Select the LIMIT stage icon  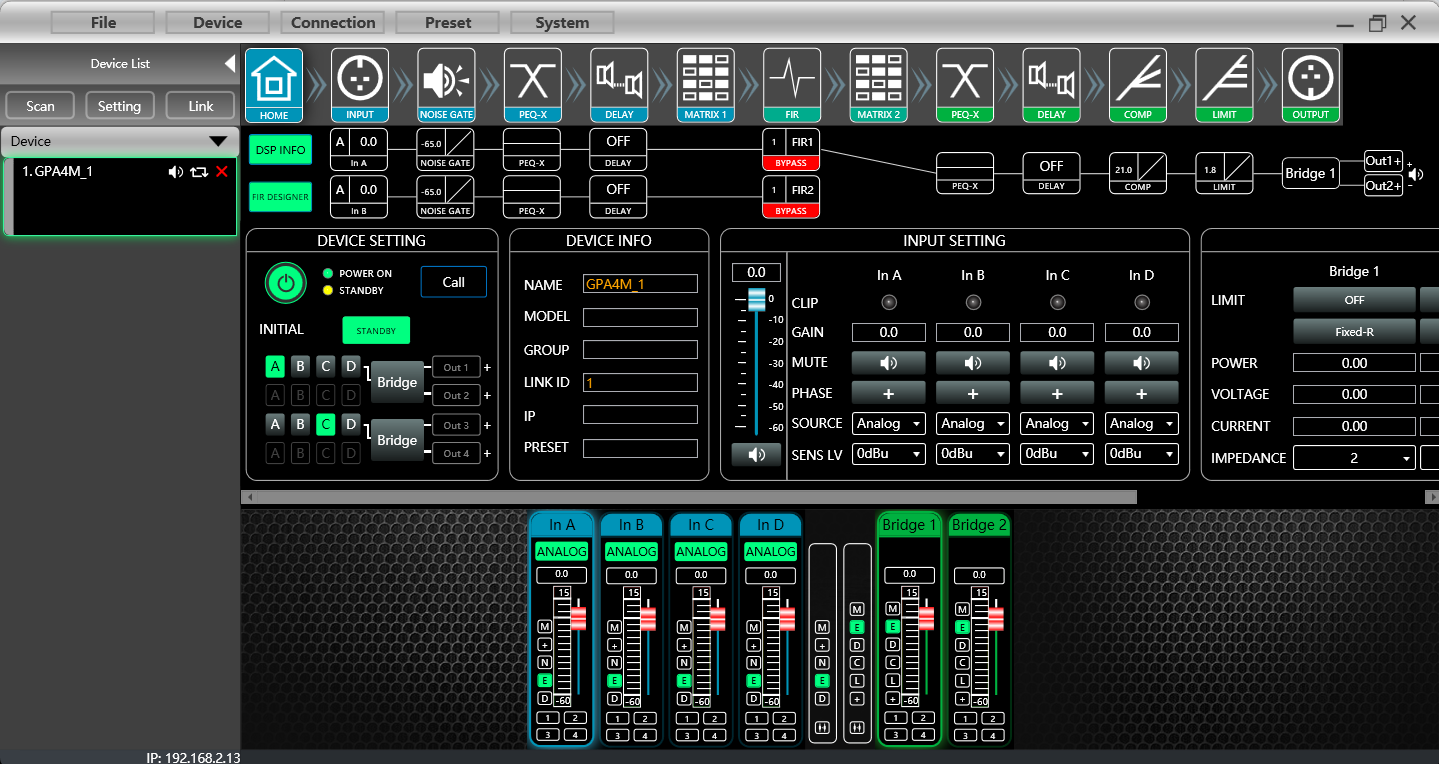1224,85
